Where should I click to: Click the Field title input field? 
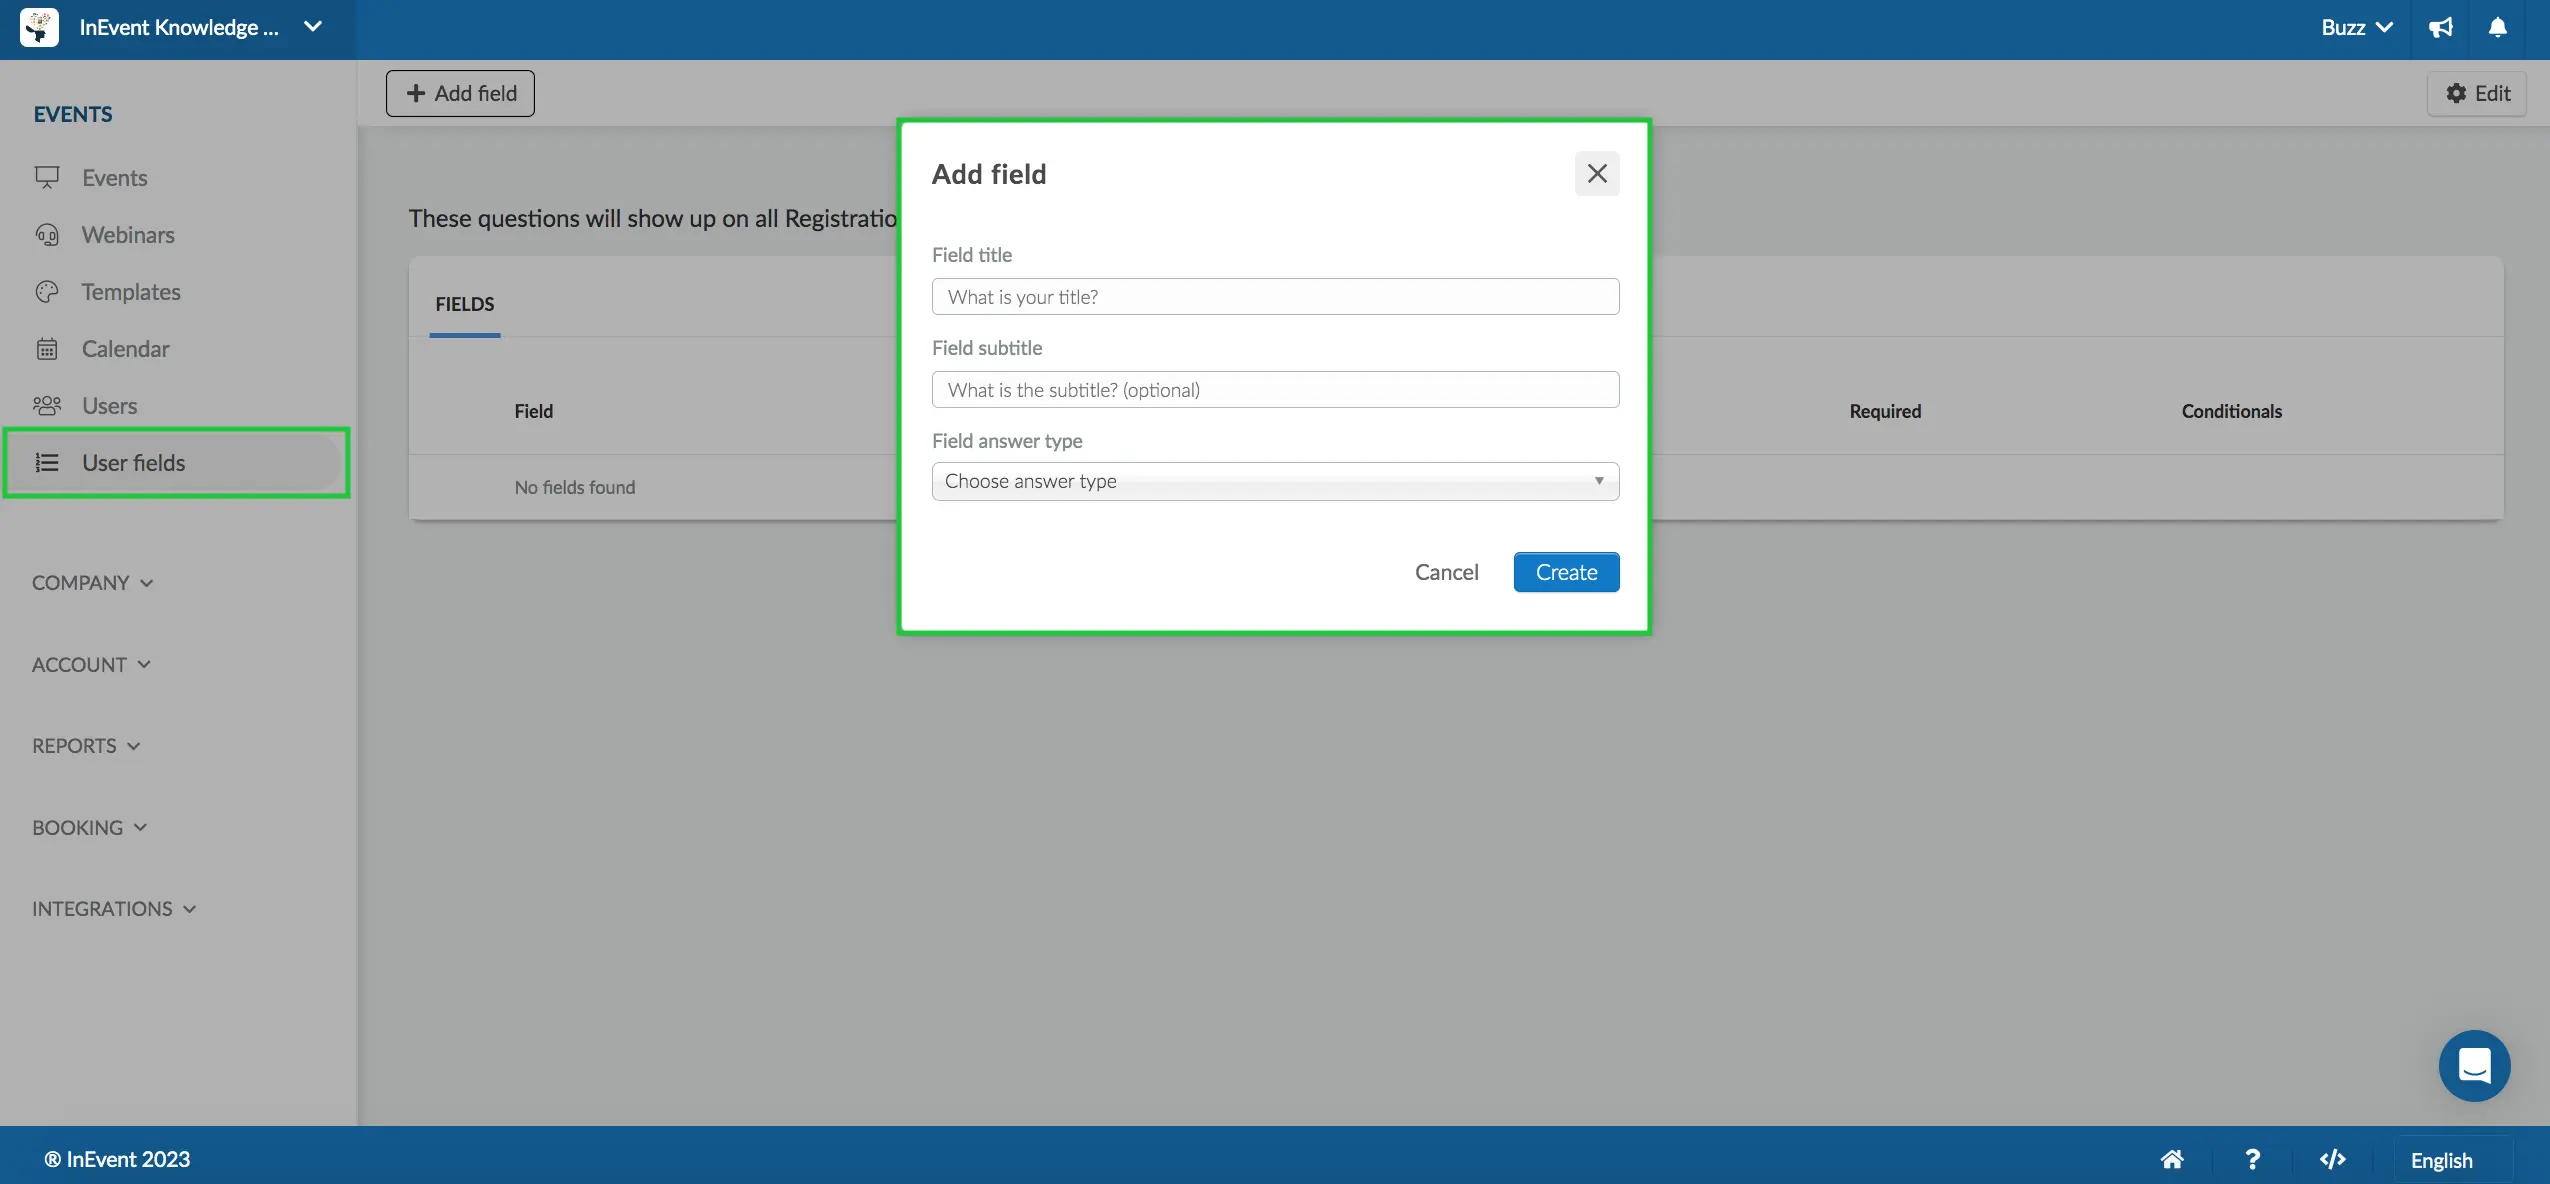(1275, 294)
